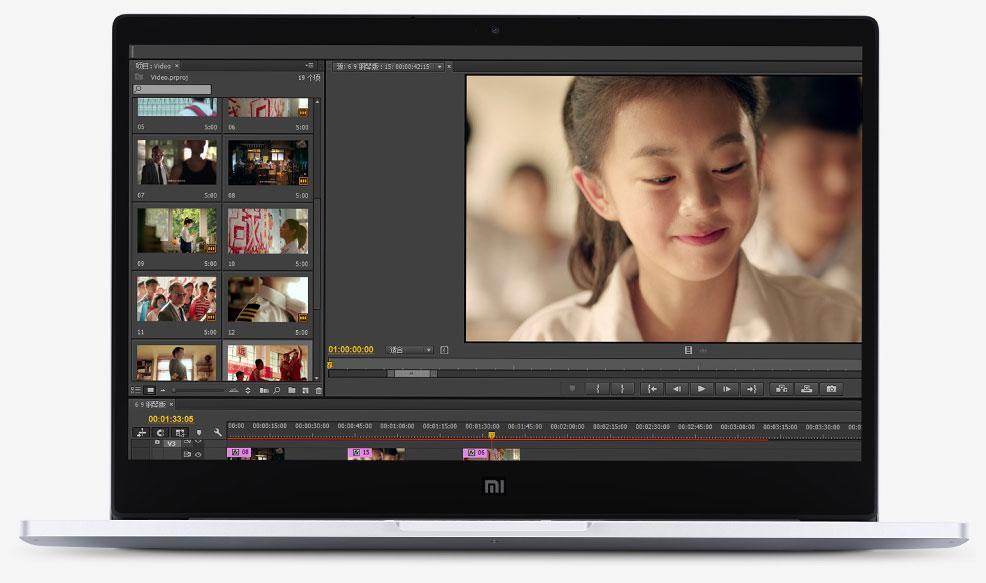This screenshot has height=583, width=986.
Task: Click the project folder icon beside Video.prproj
Action: point(139,77)
